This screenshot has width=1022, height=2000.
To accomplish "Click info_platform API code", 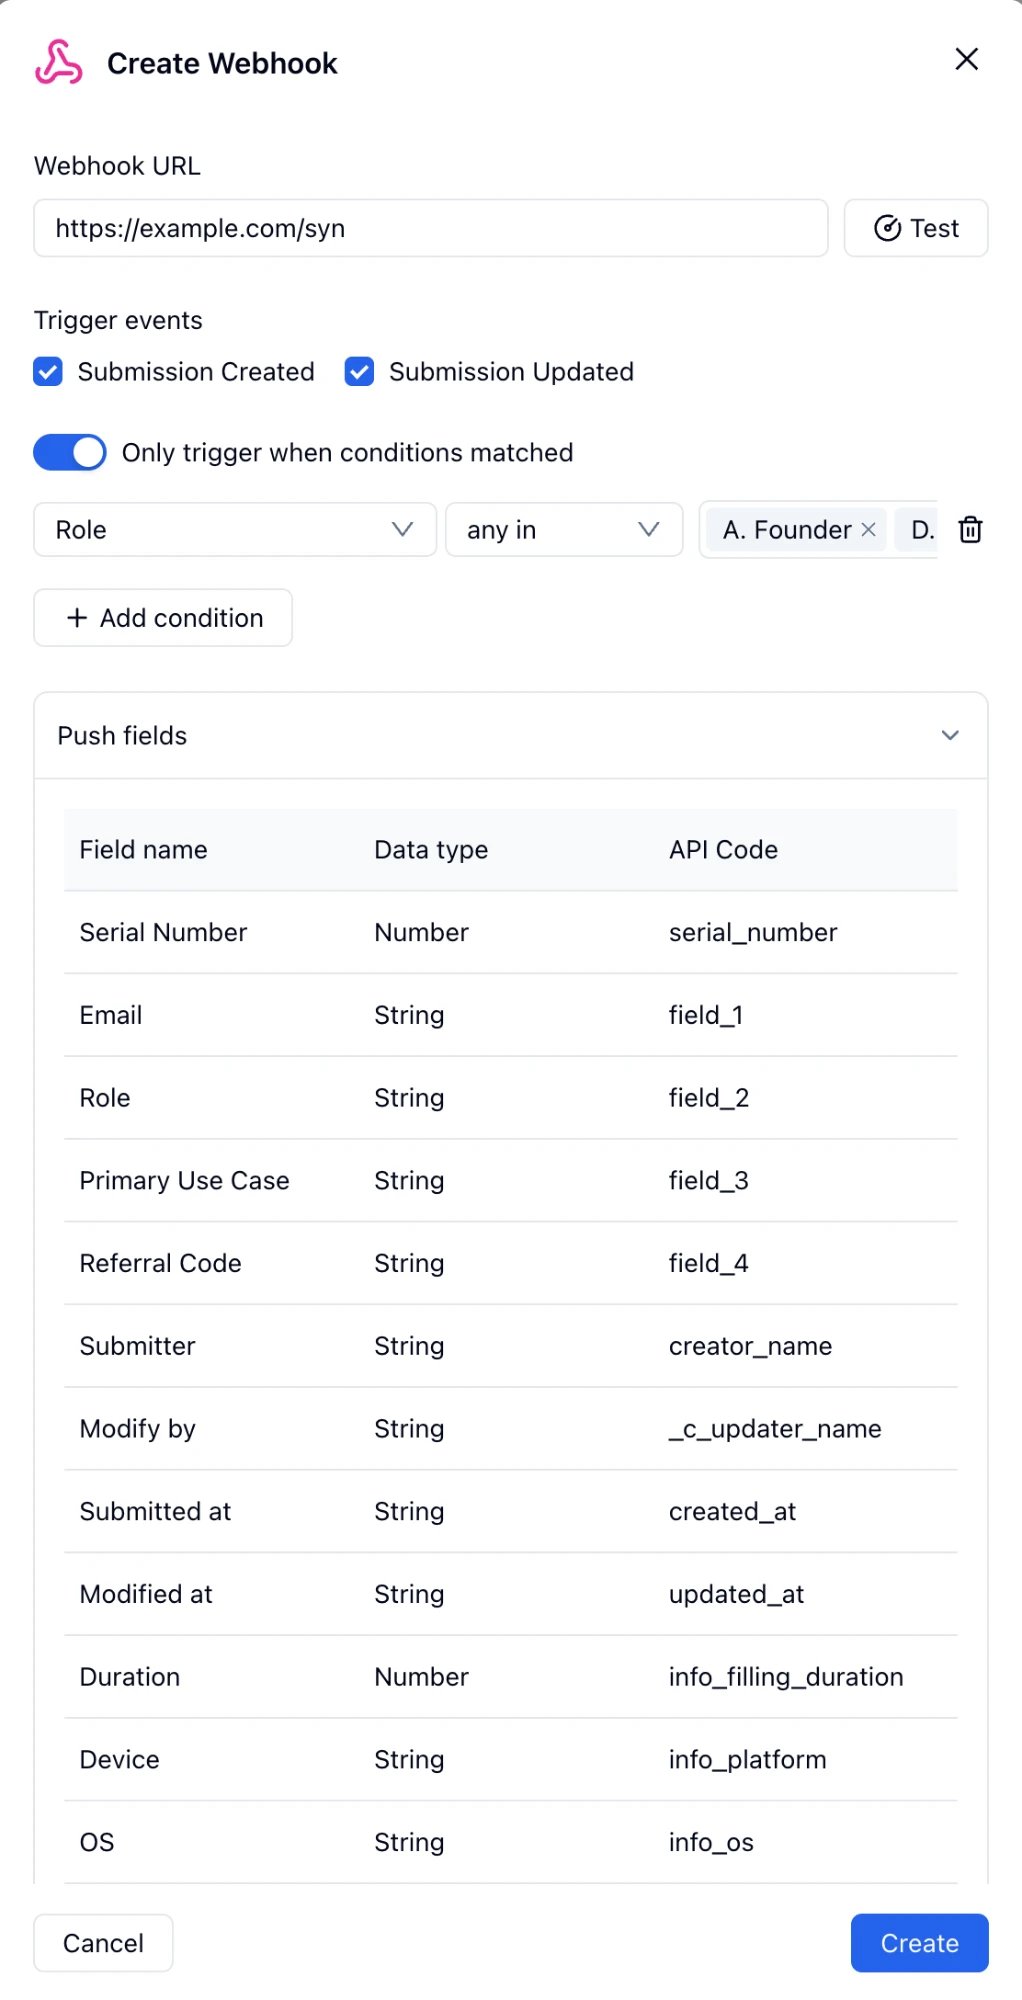I will [x=747, y=1760].
